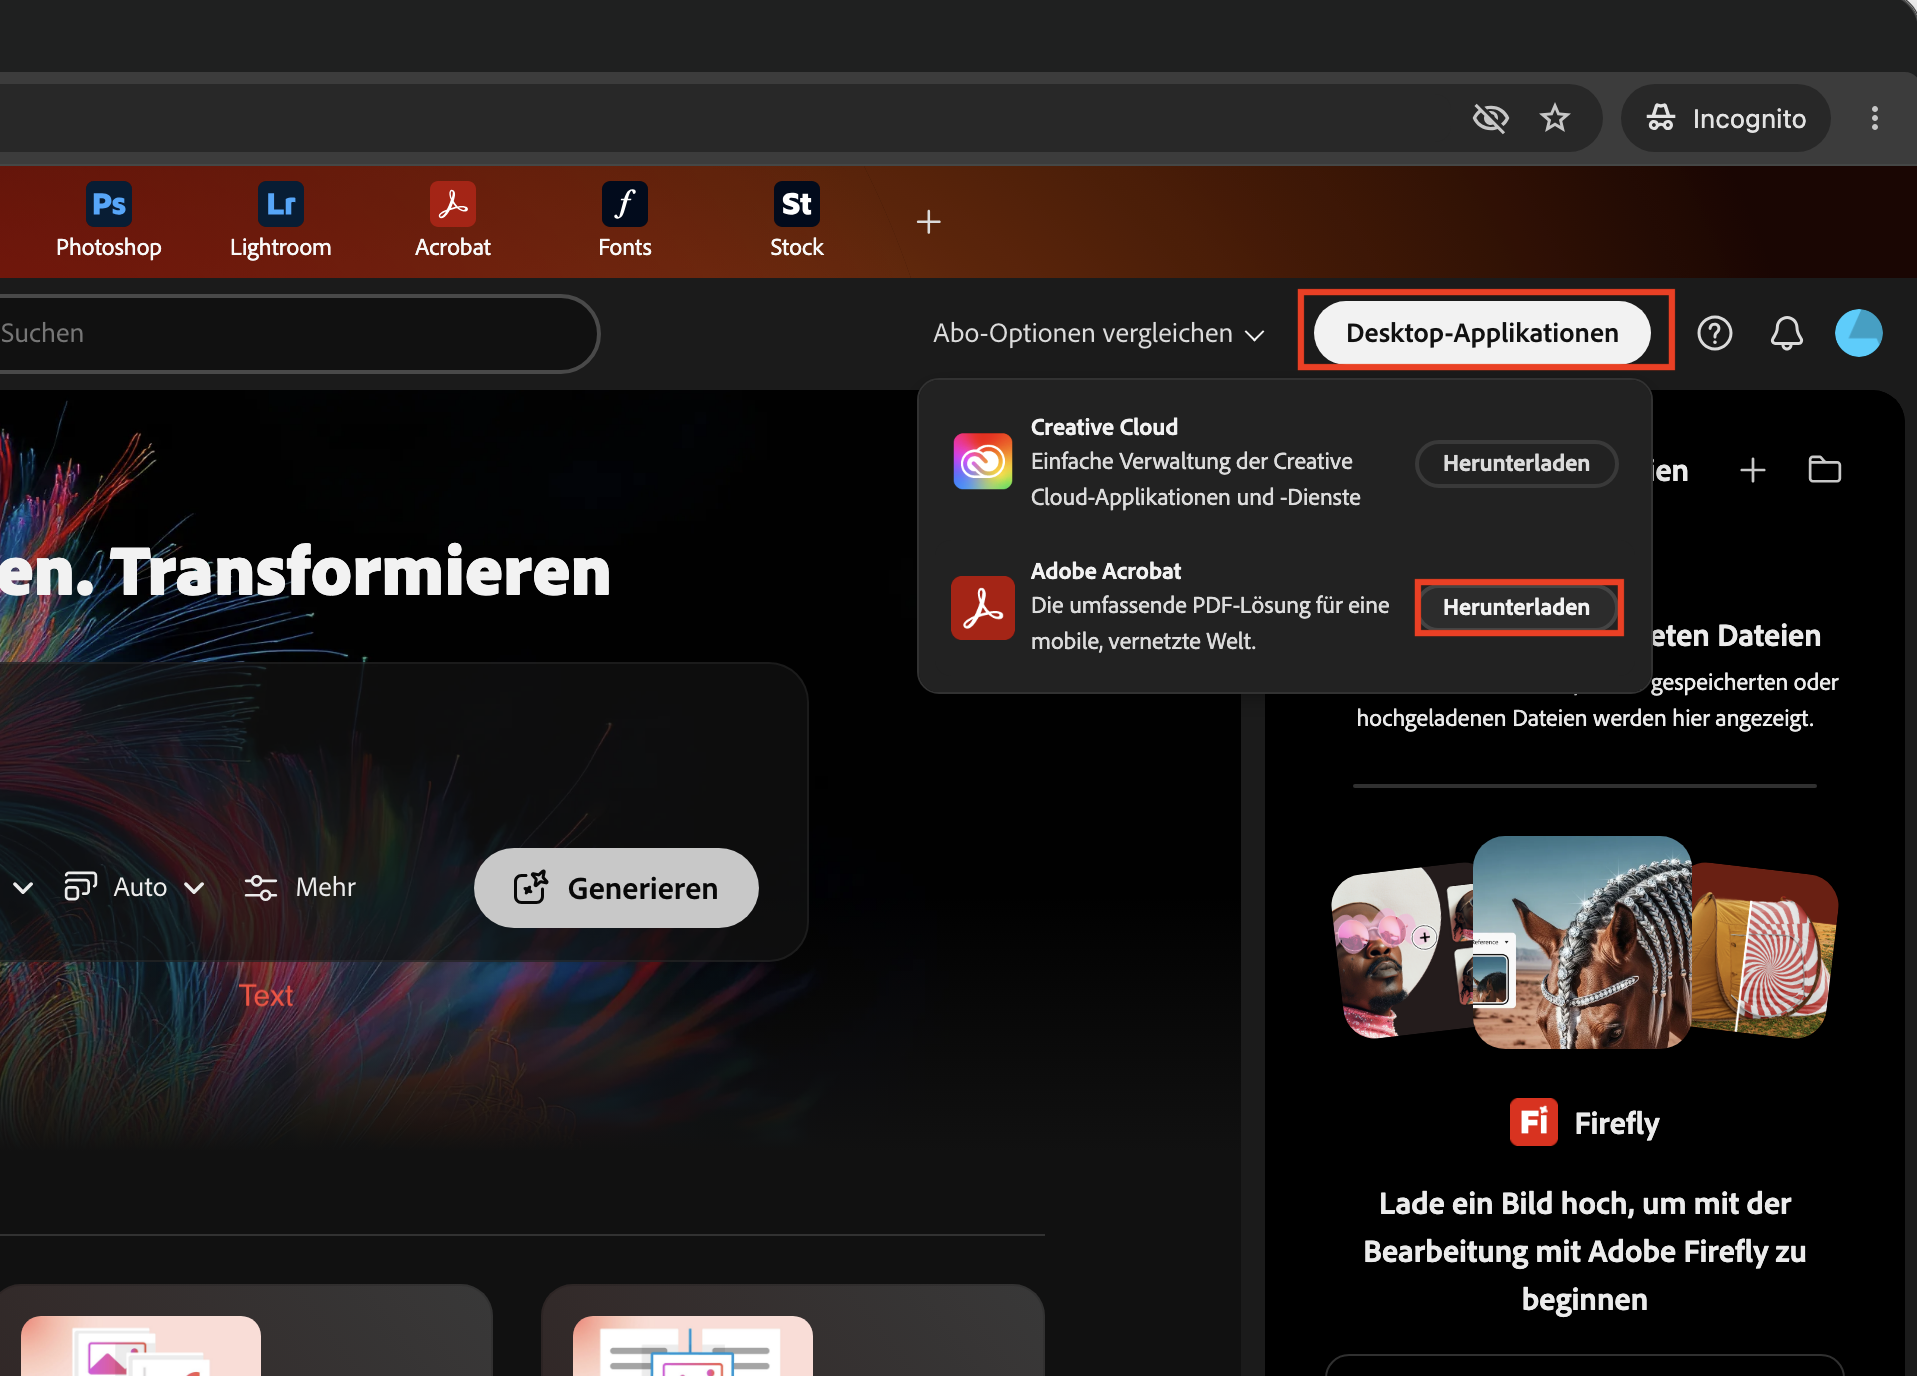
Task: Open the help question mark icon
Action: pos(1715,333)
